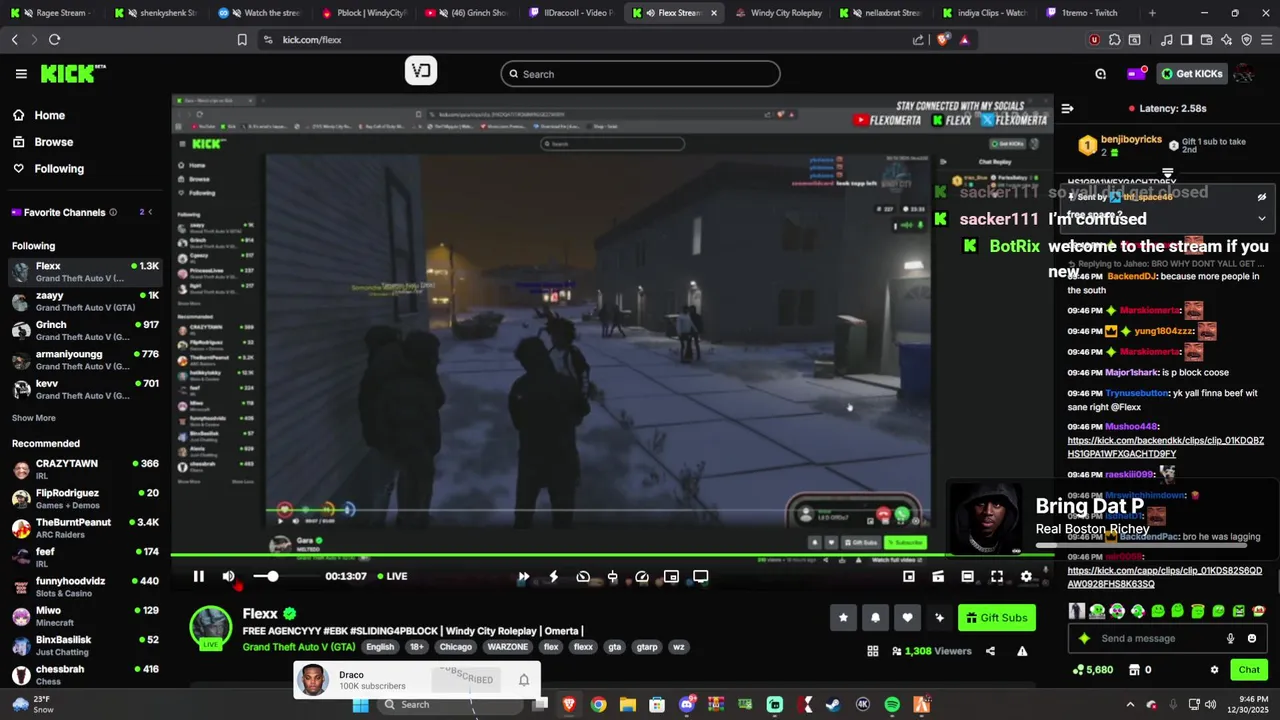Open player settings gear
This screenshot has height=720, width=1280.
point(1026,576)
